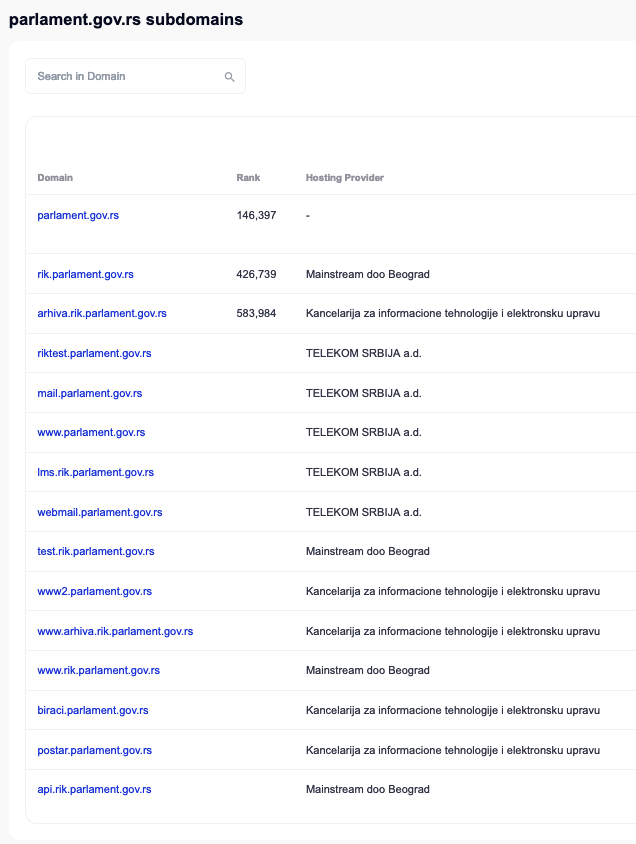This screenshot has height=844, width=636.
Task: Click TELEKOM SRBIJA in mail.parlament row
Action: point(363,393)
